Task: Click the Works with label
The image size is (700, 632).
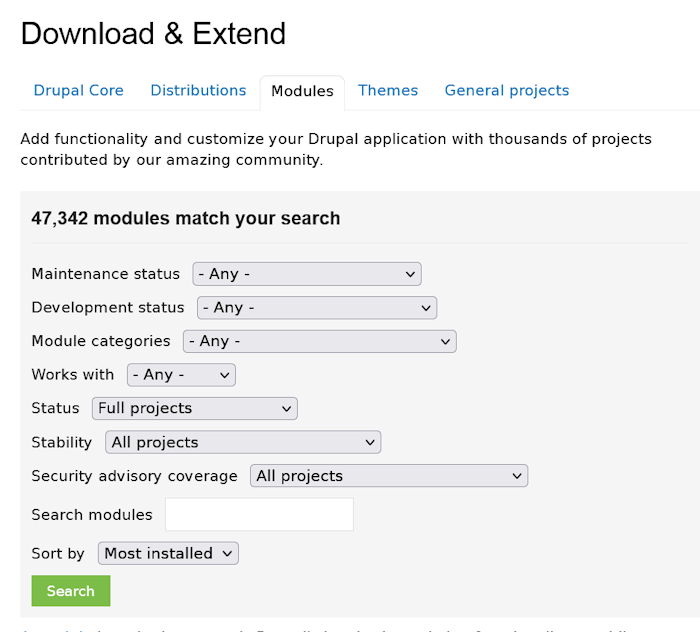Action: [x=73, y=375]
